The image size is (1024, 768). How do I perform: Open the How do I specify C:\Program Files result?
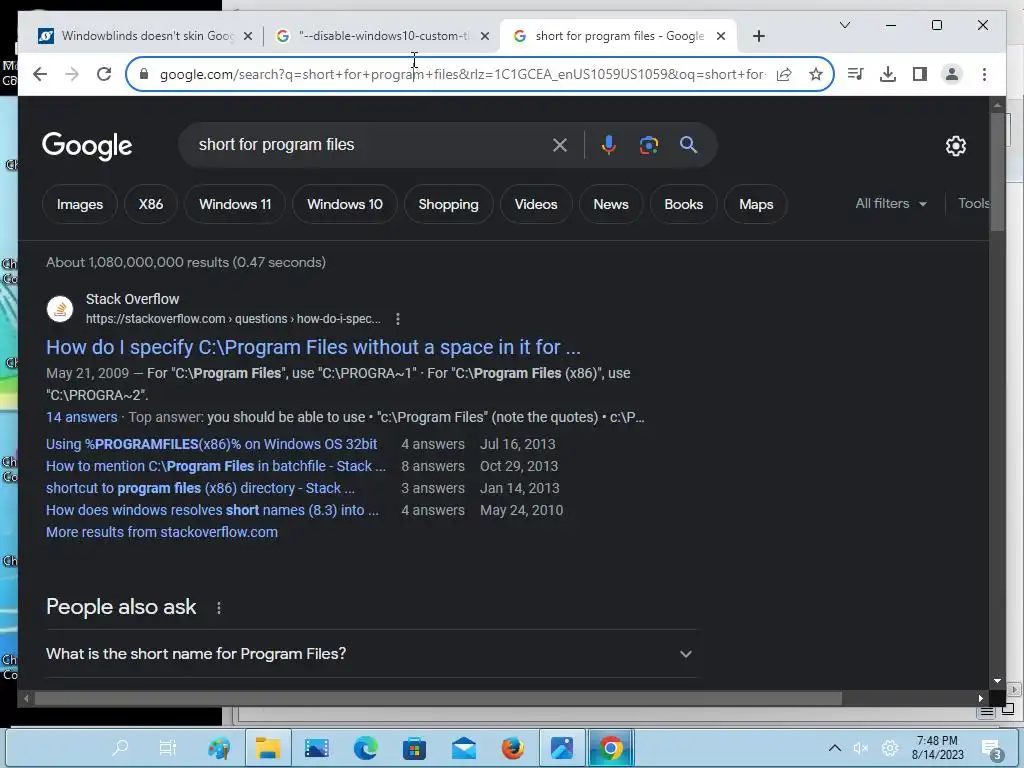[313, 347]
